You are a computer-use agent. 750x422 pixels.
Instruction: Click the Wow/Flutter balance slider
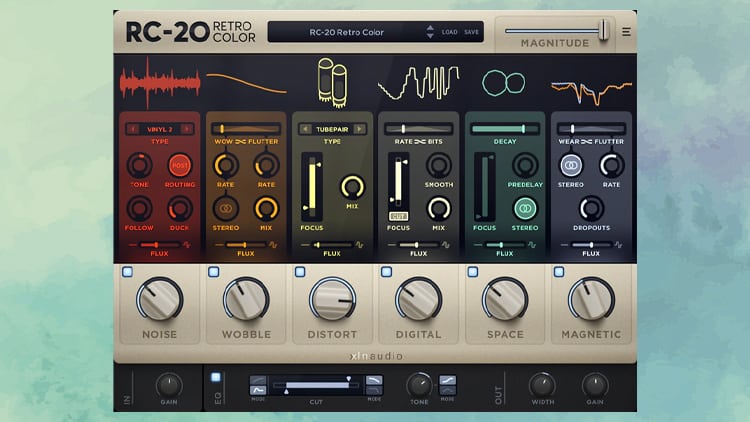click(x=246, y=129)
